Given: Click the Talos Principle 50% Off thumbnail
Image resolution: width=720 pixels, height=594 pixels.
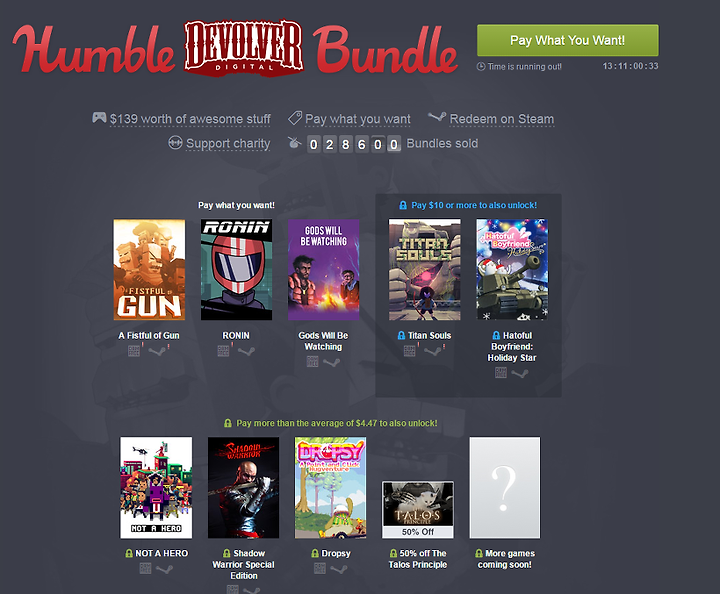Looking at the screenshot, I should pyautogui.click(x=418, y=510).
